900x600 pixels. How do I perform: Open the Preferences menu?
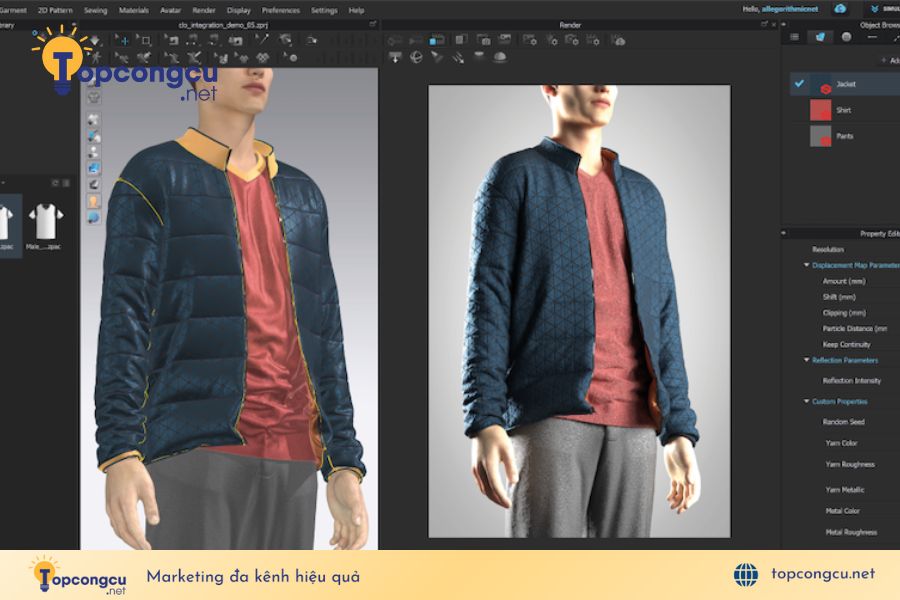coord(281,10)
